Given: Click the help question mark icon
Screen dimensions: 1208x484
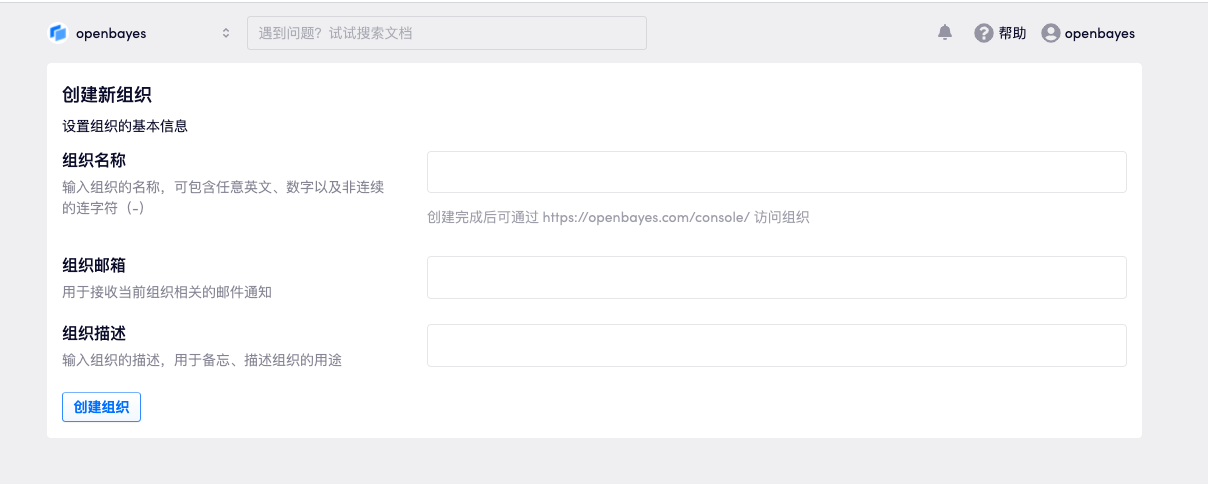Looking at the screenshot, I should pyautogui.click(x=983, y=33).
